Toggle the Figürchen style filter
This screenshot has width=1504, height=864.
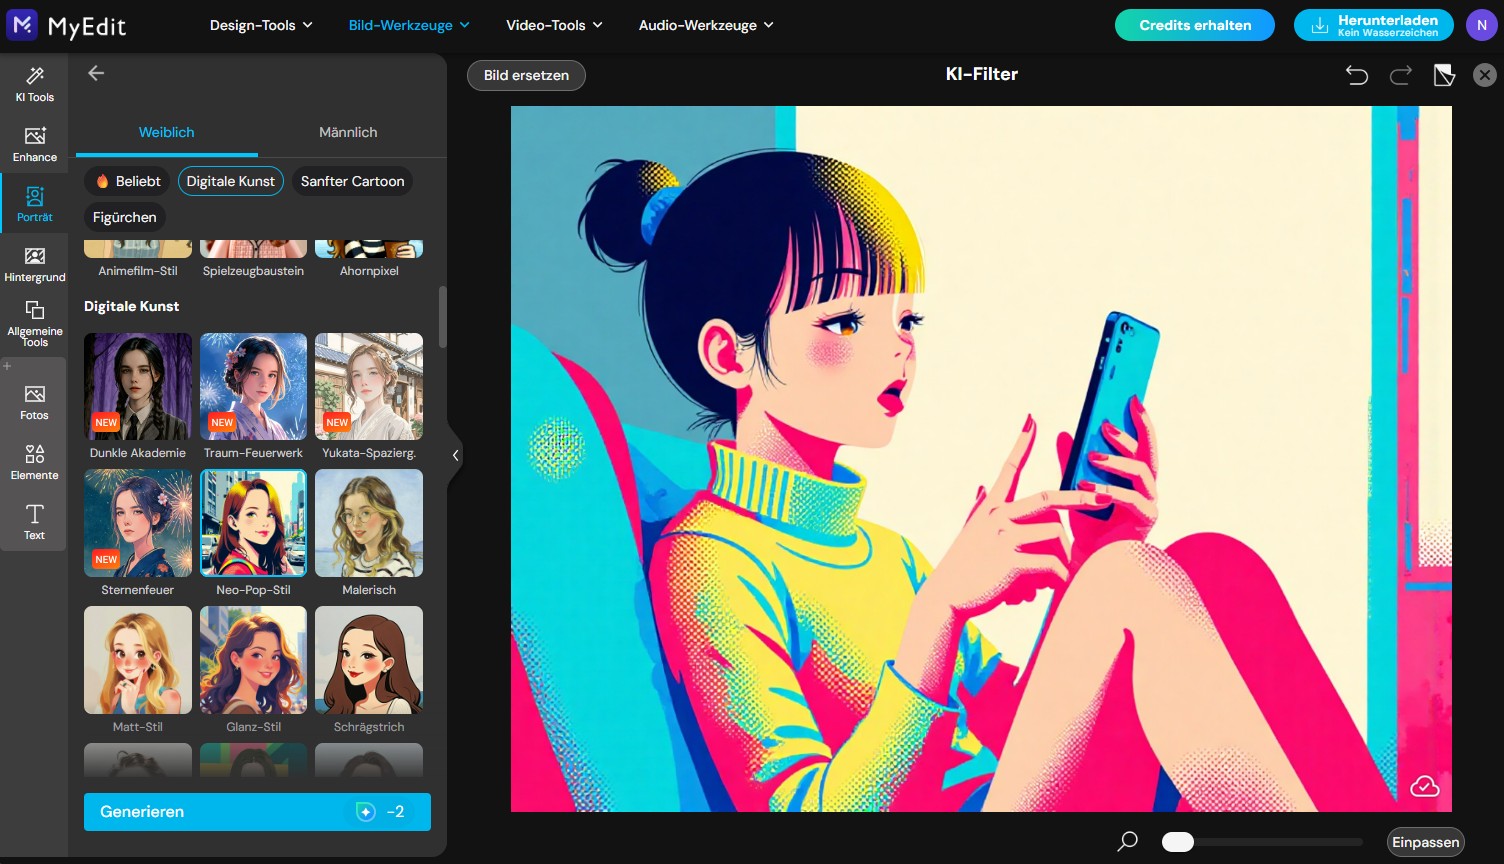pyautogui.click(x=124, y=217)
